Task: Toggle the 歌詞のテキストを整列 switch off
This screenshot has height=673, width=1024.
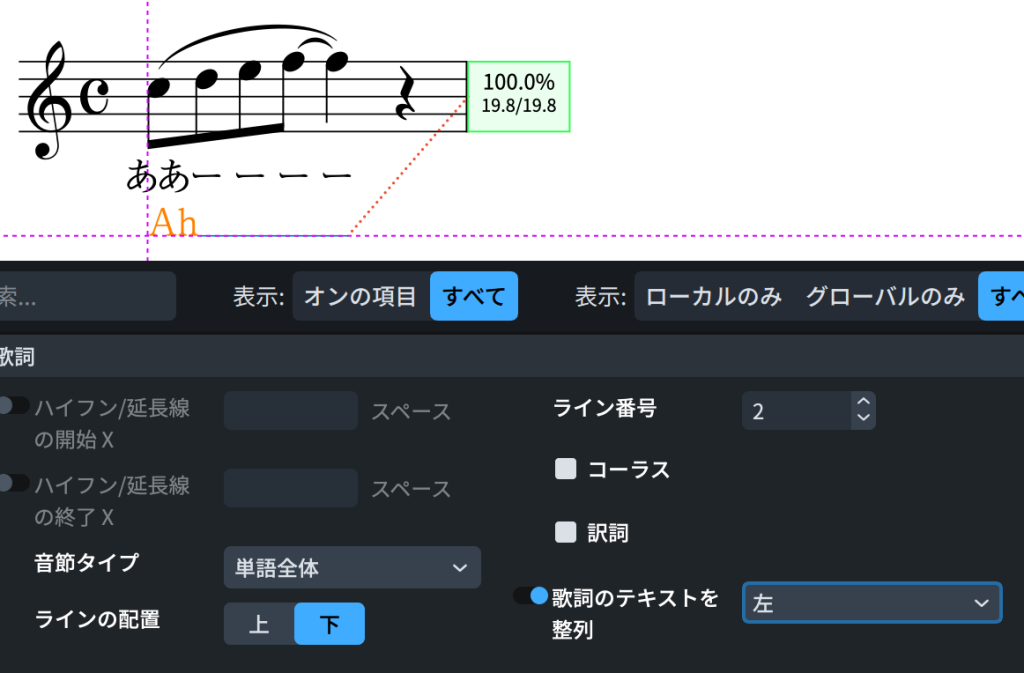Action: point(531,596)
